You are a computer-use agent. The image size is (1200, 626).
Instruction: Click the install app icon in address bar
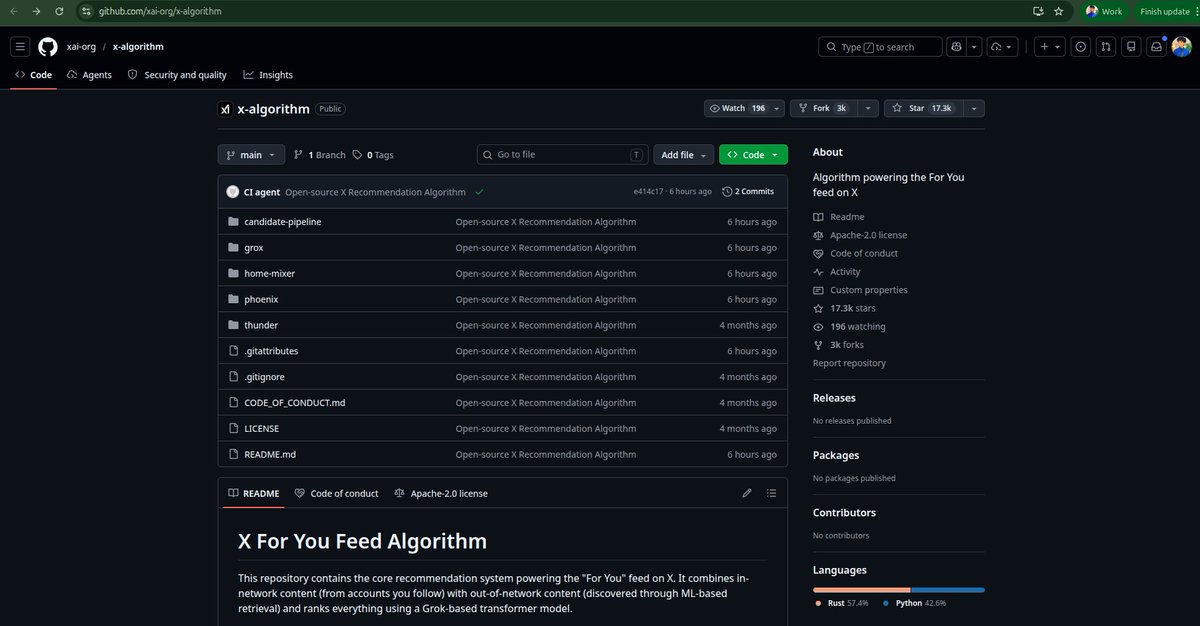(1038, 11)
